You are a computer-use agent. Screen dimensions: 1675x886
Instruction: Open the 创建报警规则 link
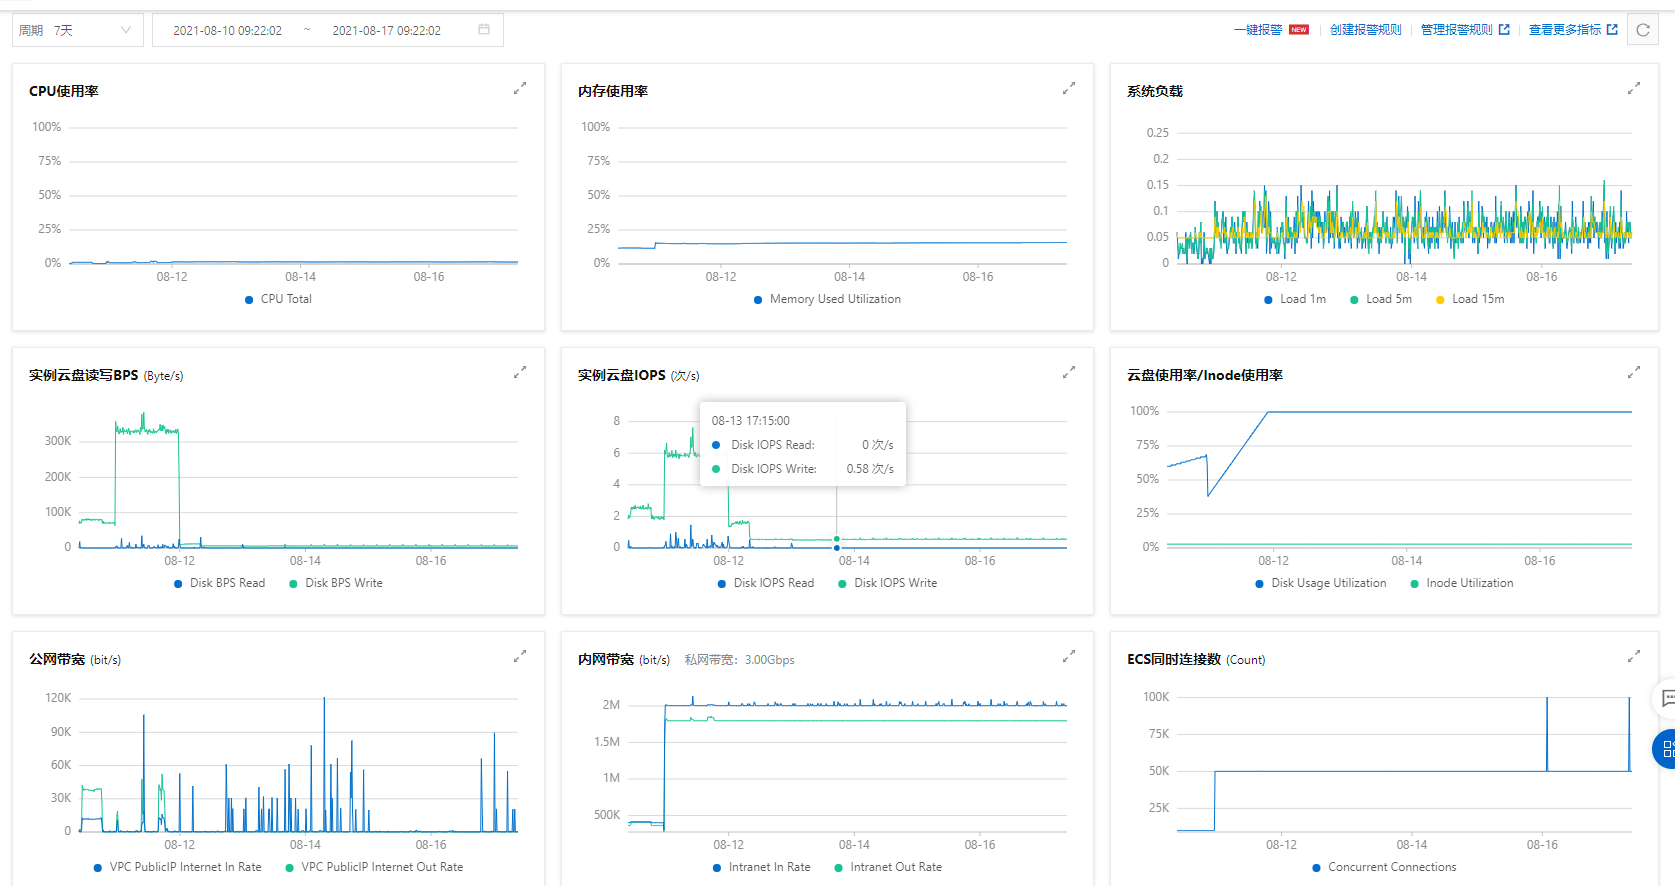click(1366, 30)
